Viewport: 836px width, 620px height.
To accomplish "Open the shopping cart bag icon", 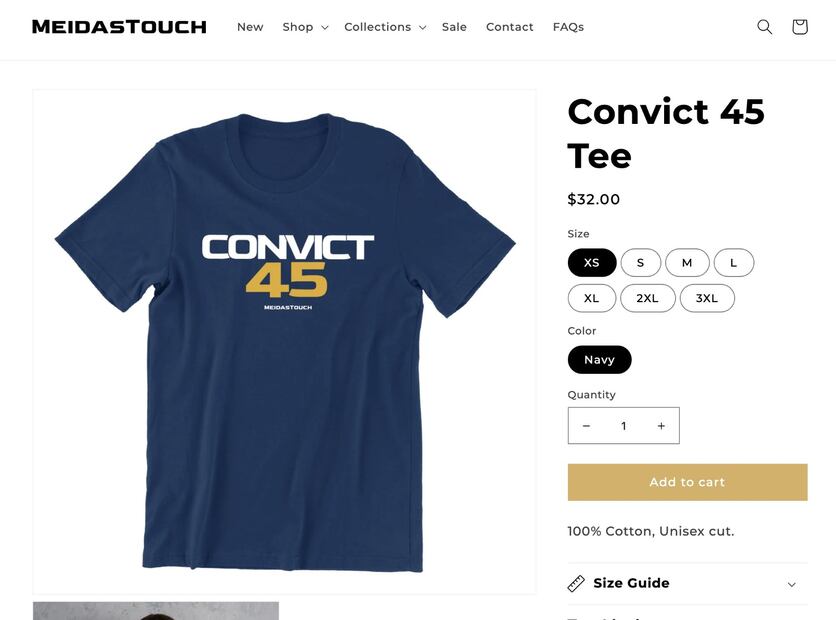I will 799,27.
